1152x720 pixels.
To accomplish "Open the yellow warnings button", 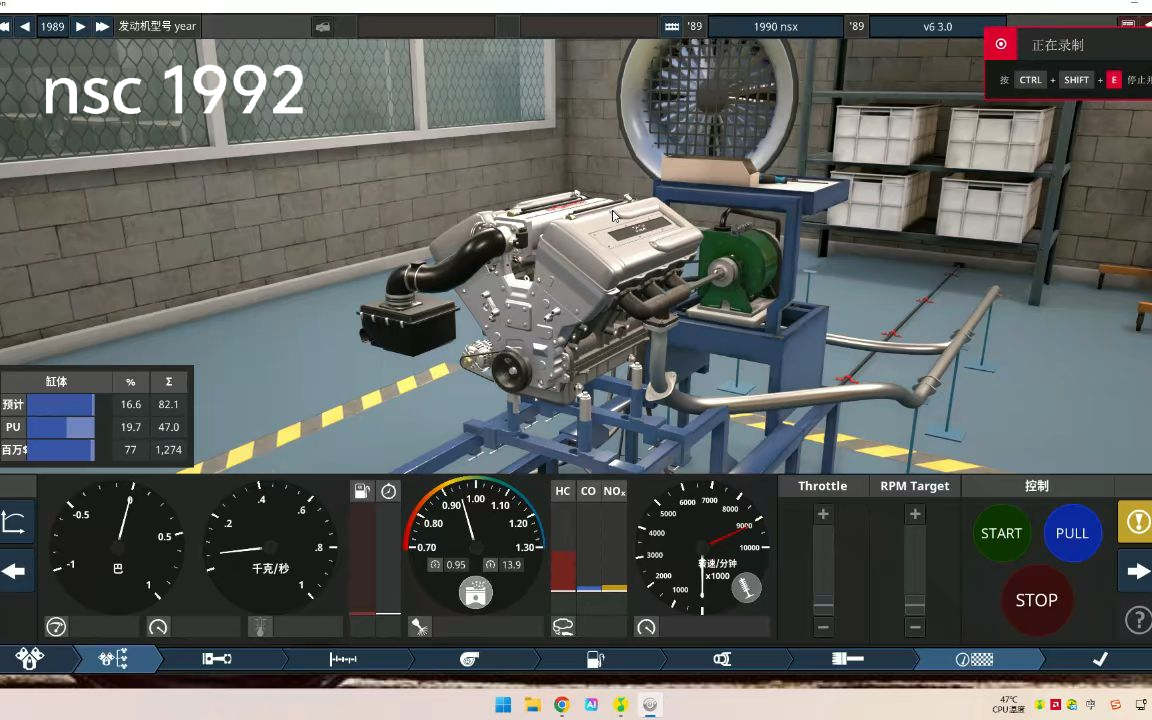I will [1136, 522].
